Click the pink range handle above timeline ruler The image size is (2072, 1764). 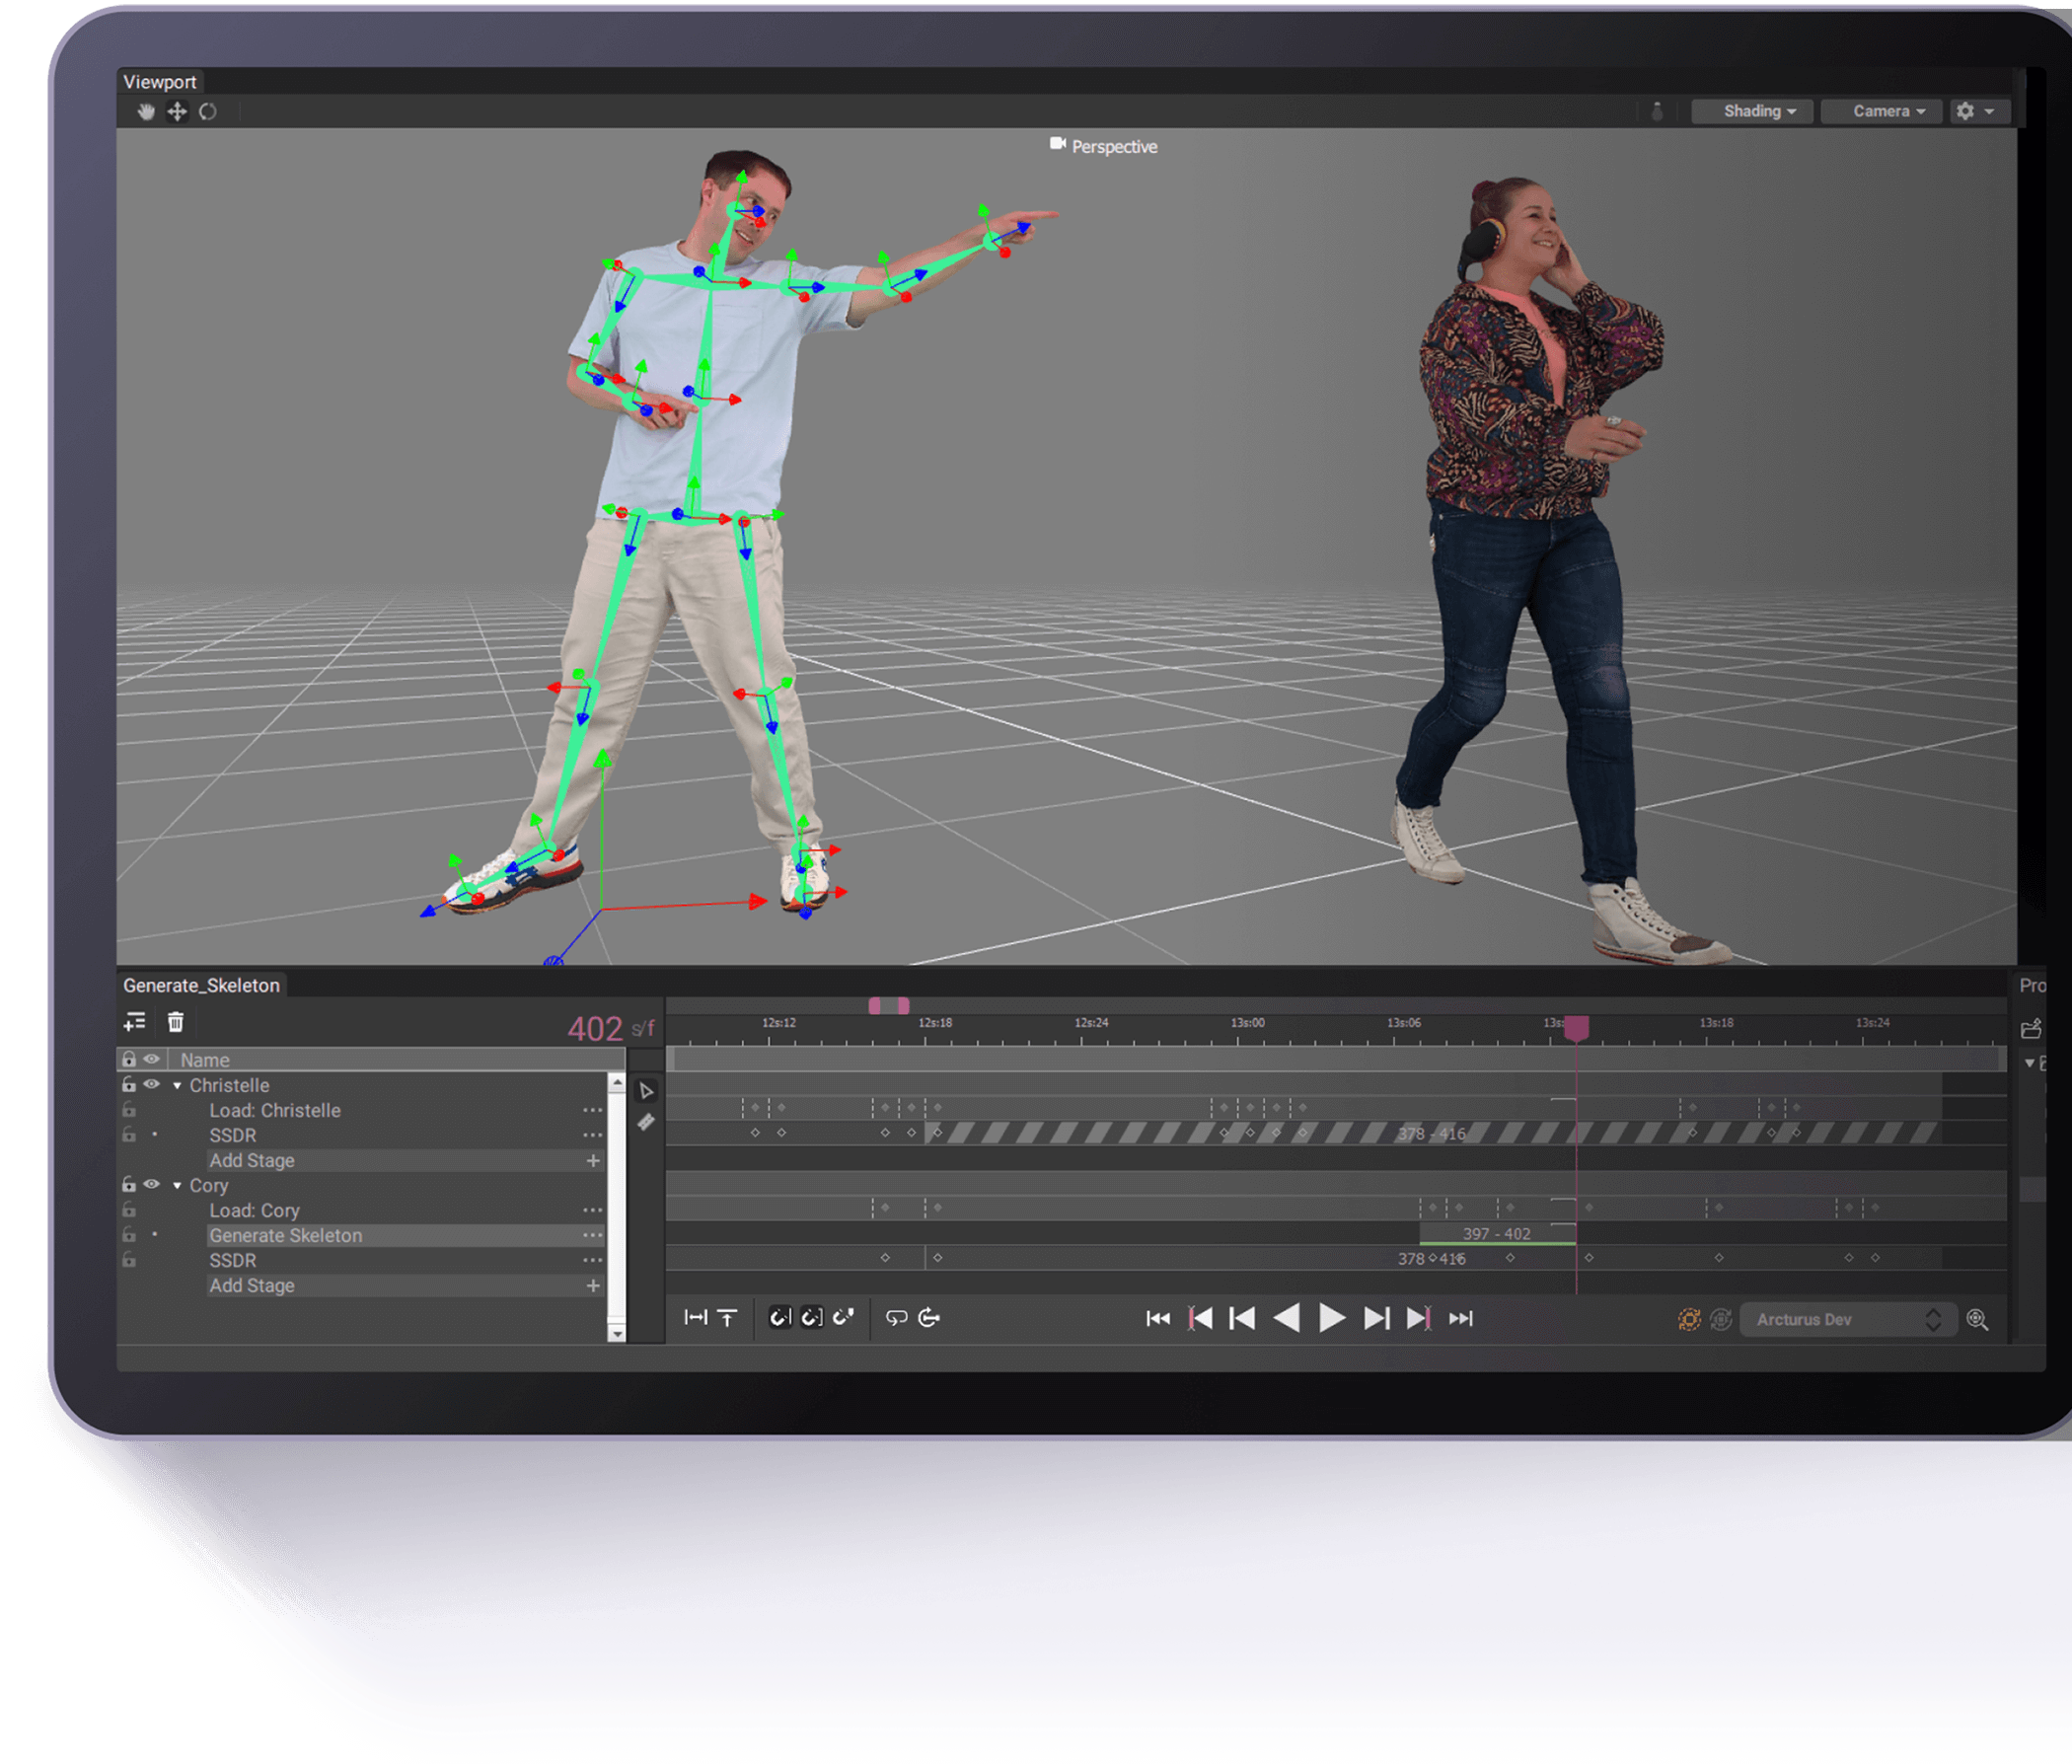[x=889, y=1005]
